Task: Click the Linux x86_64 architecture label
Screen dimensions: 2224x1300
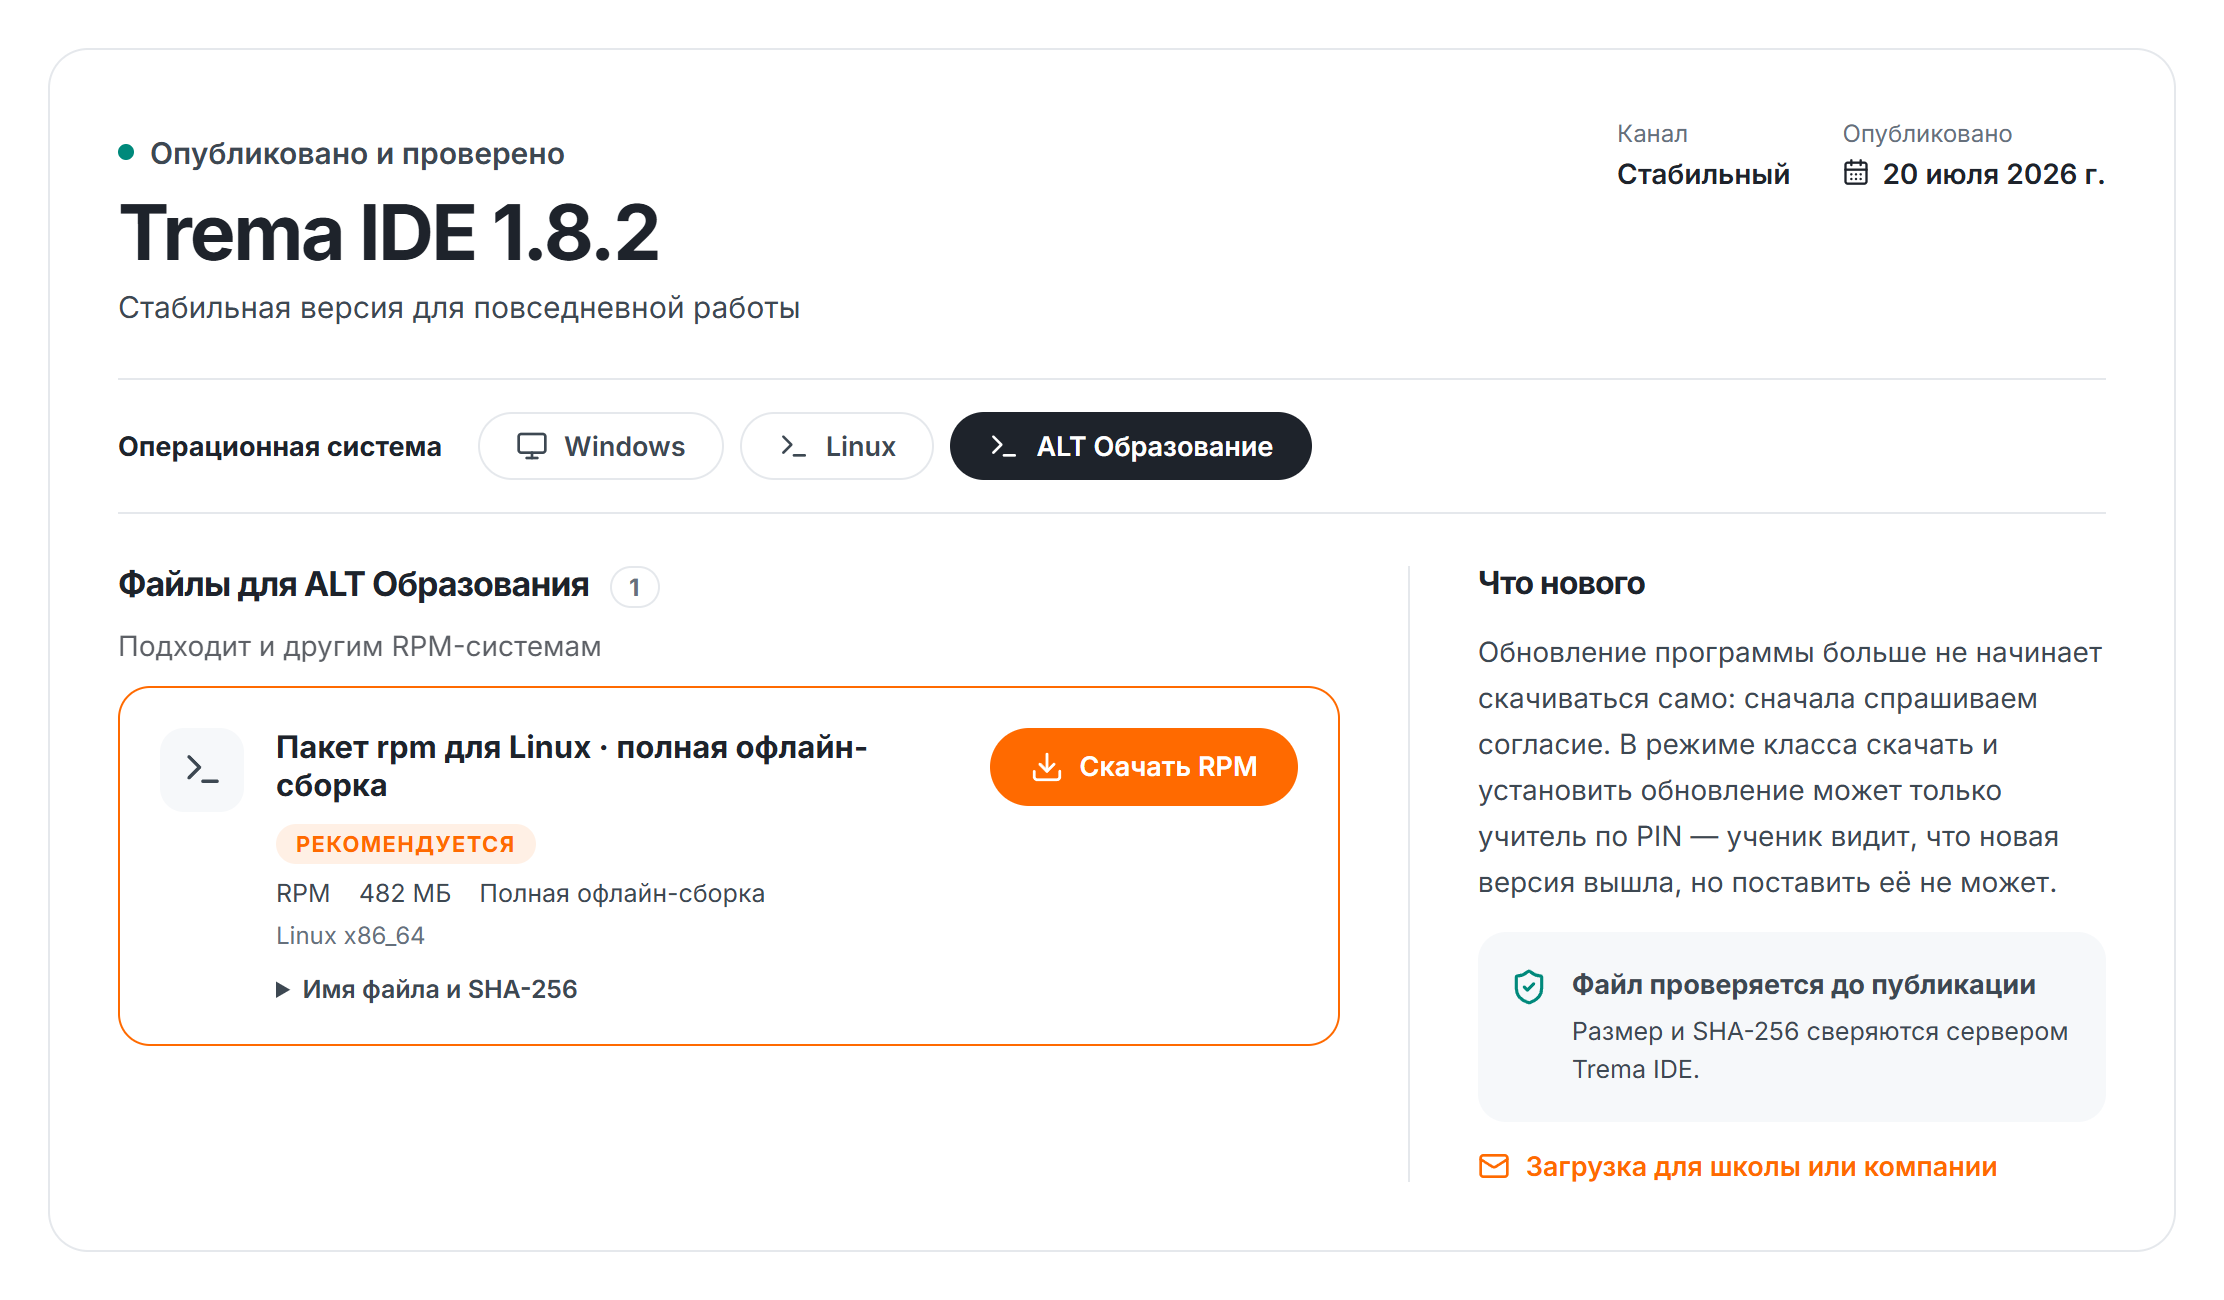Action: 350,936
